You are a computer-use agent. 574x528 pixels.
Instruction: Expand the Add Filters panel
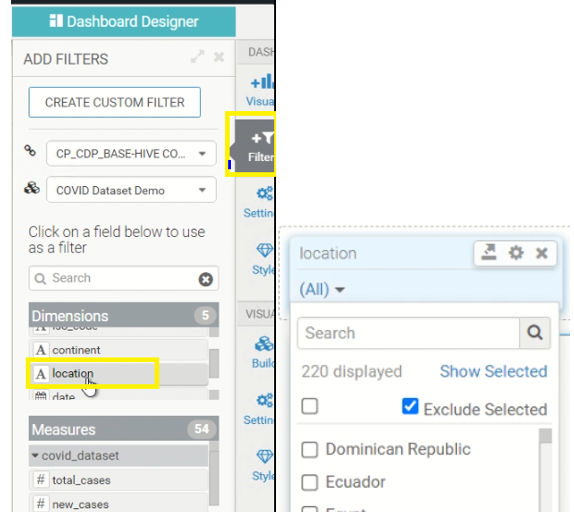pyautogui.click(x=197, y=57)
